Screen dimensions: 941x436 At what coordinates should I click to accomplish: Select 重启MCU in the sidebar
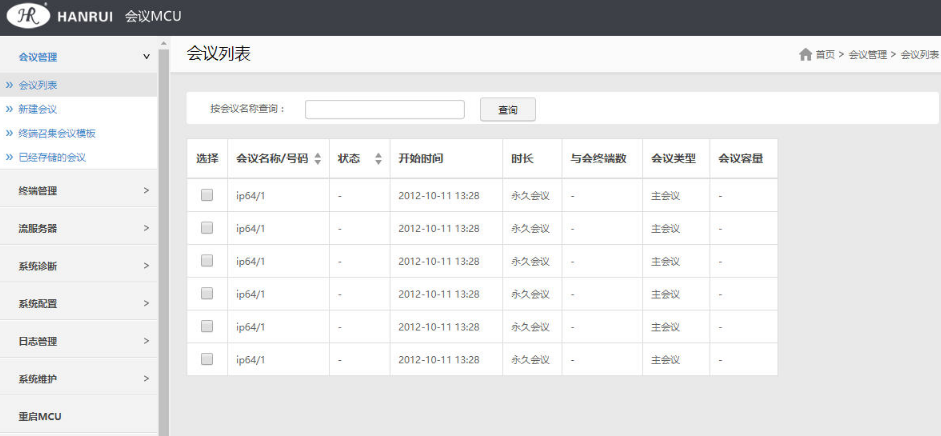[x=40, y=416]
